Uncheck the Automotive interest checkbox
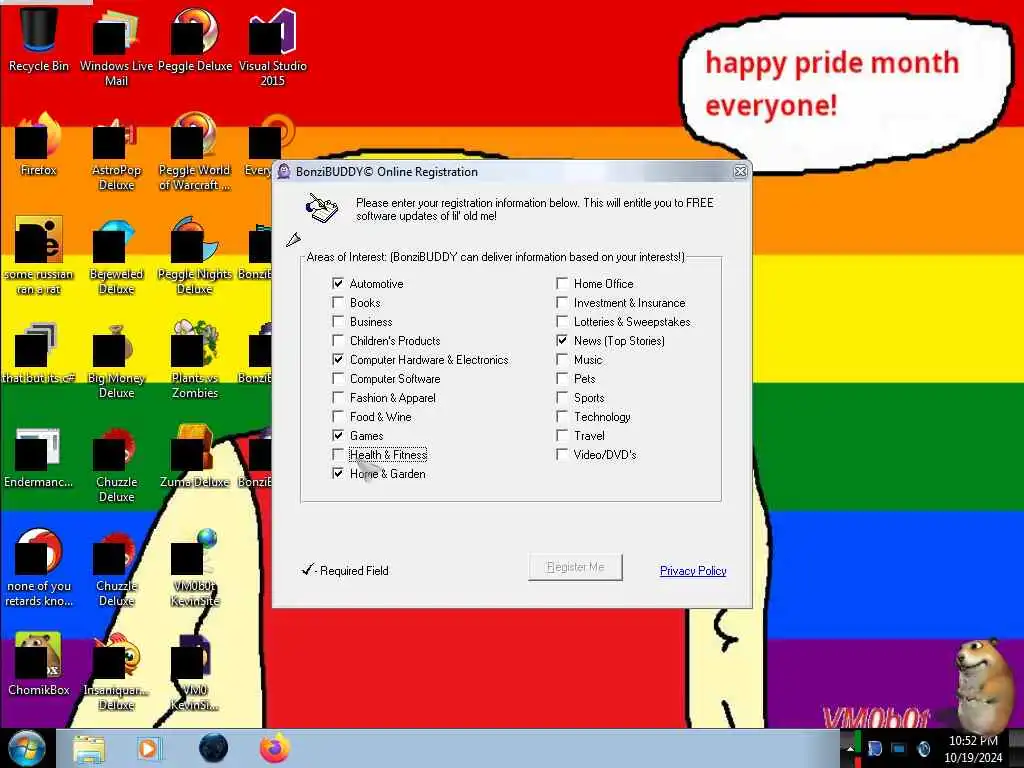The image size is (1024, 768). pos(338,283)
